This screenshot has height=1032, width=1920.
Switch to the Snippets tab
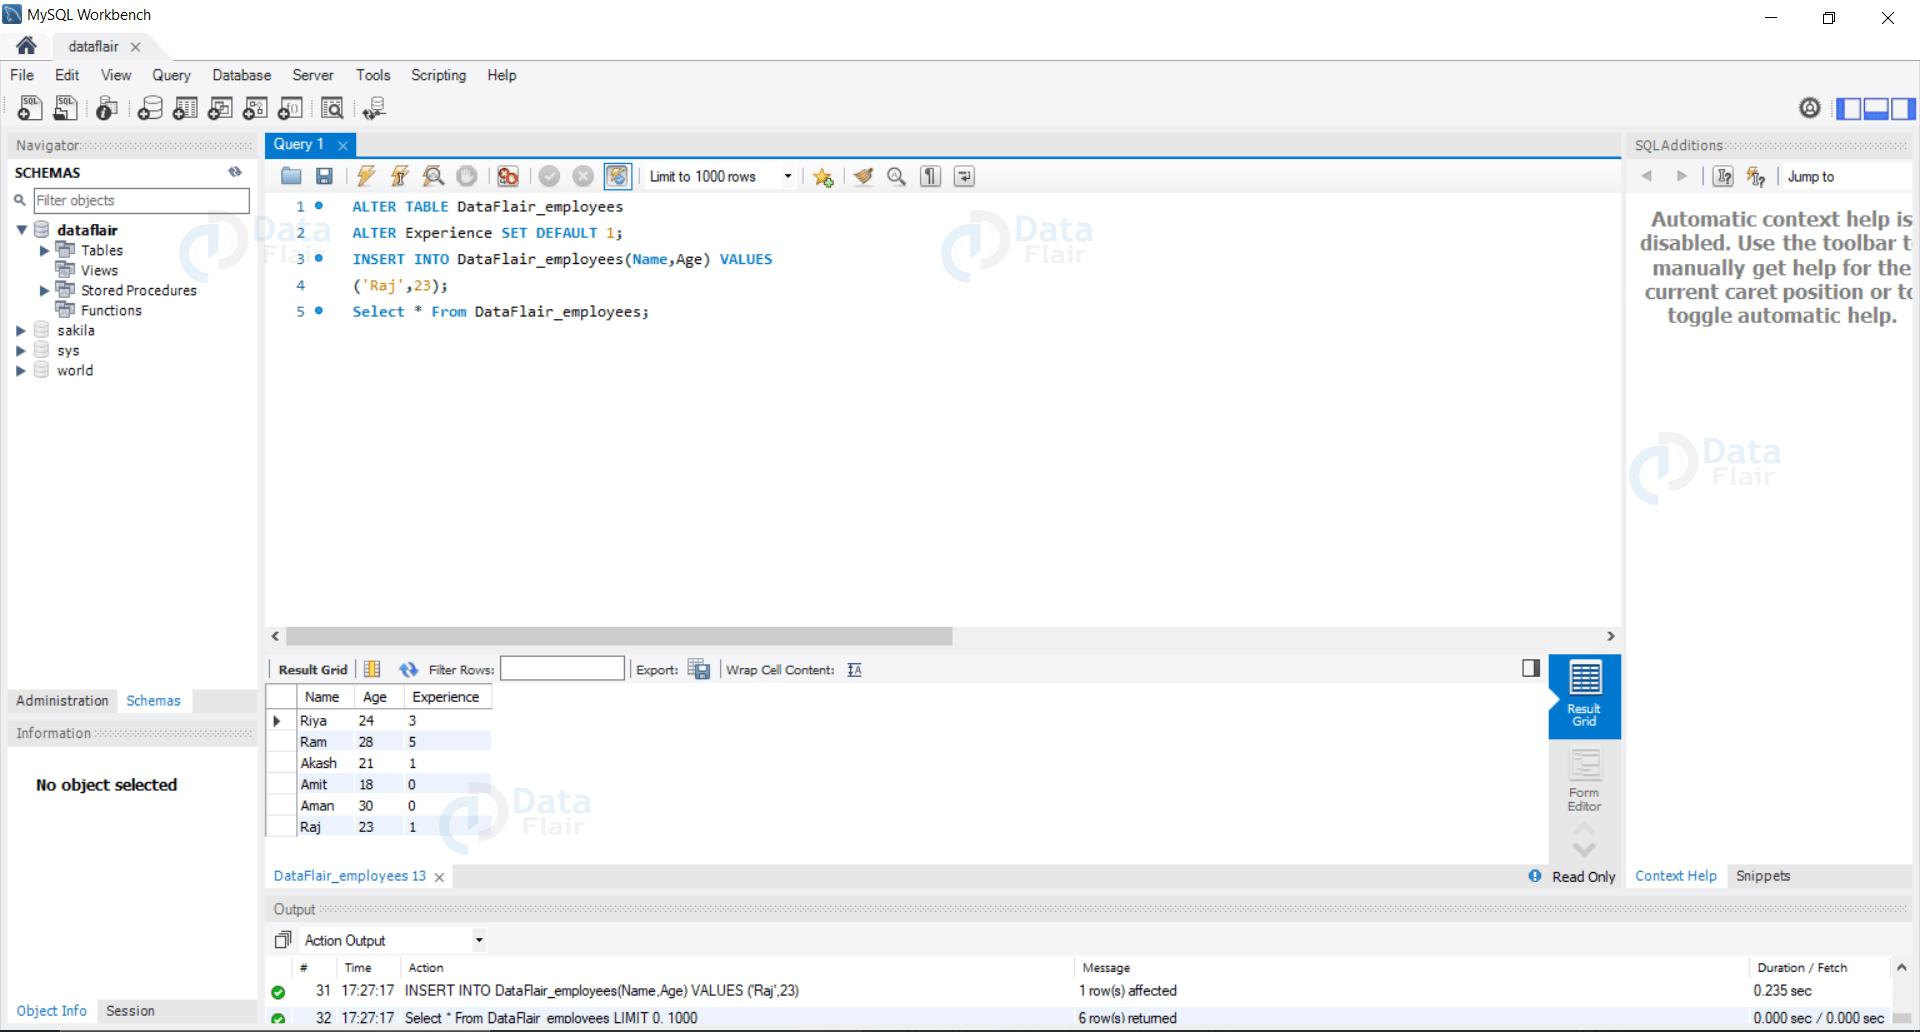(1763, 876)
